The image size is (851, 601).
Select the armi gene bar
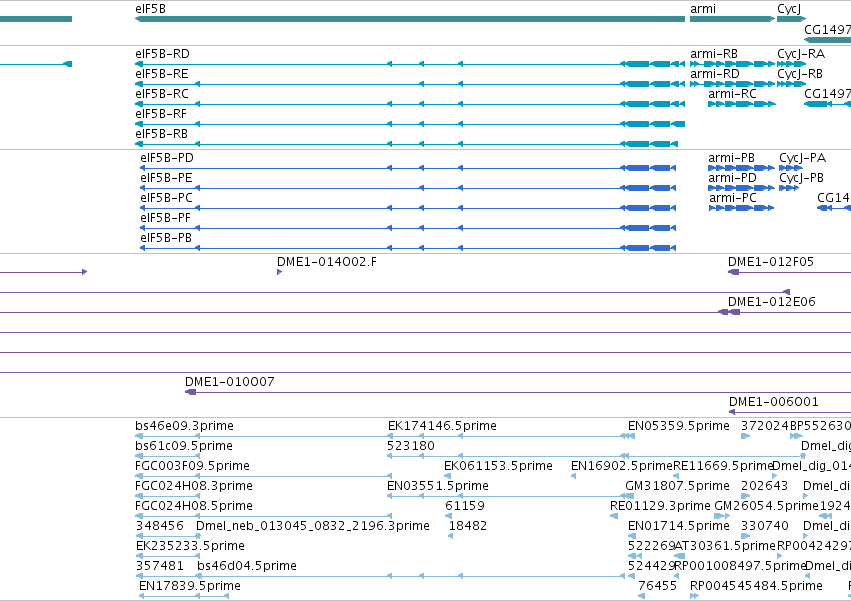pyautogui.click(x=732, y=19)
